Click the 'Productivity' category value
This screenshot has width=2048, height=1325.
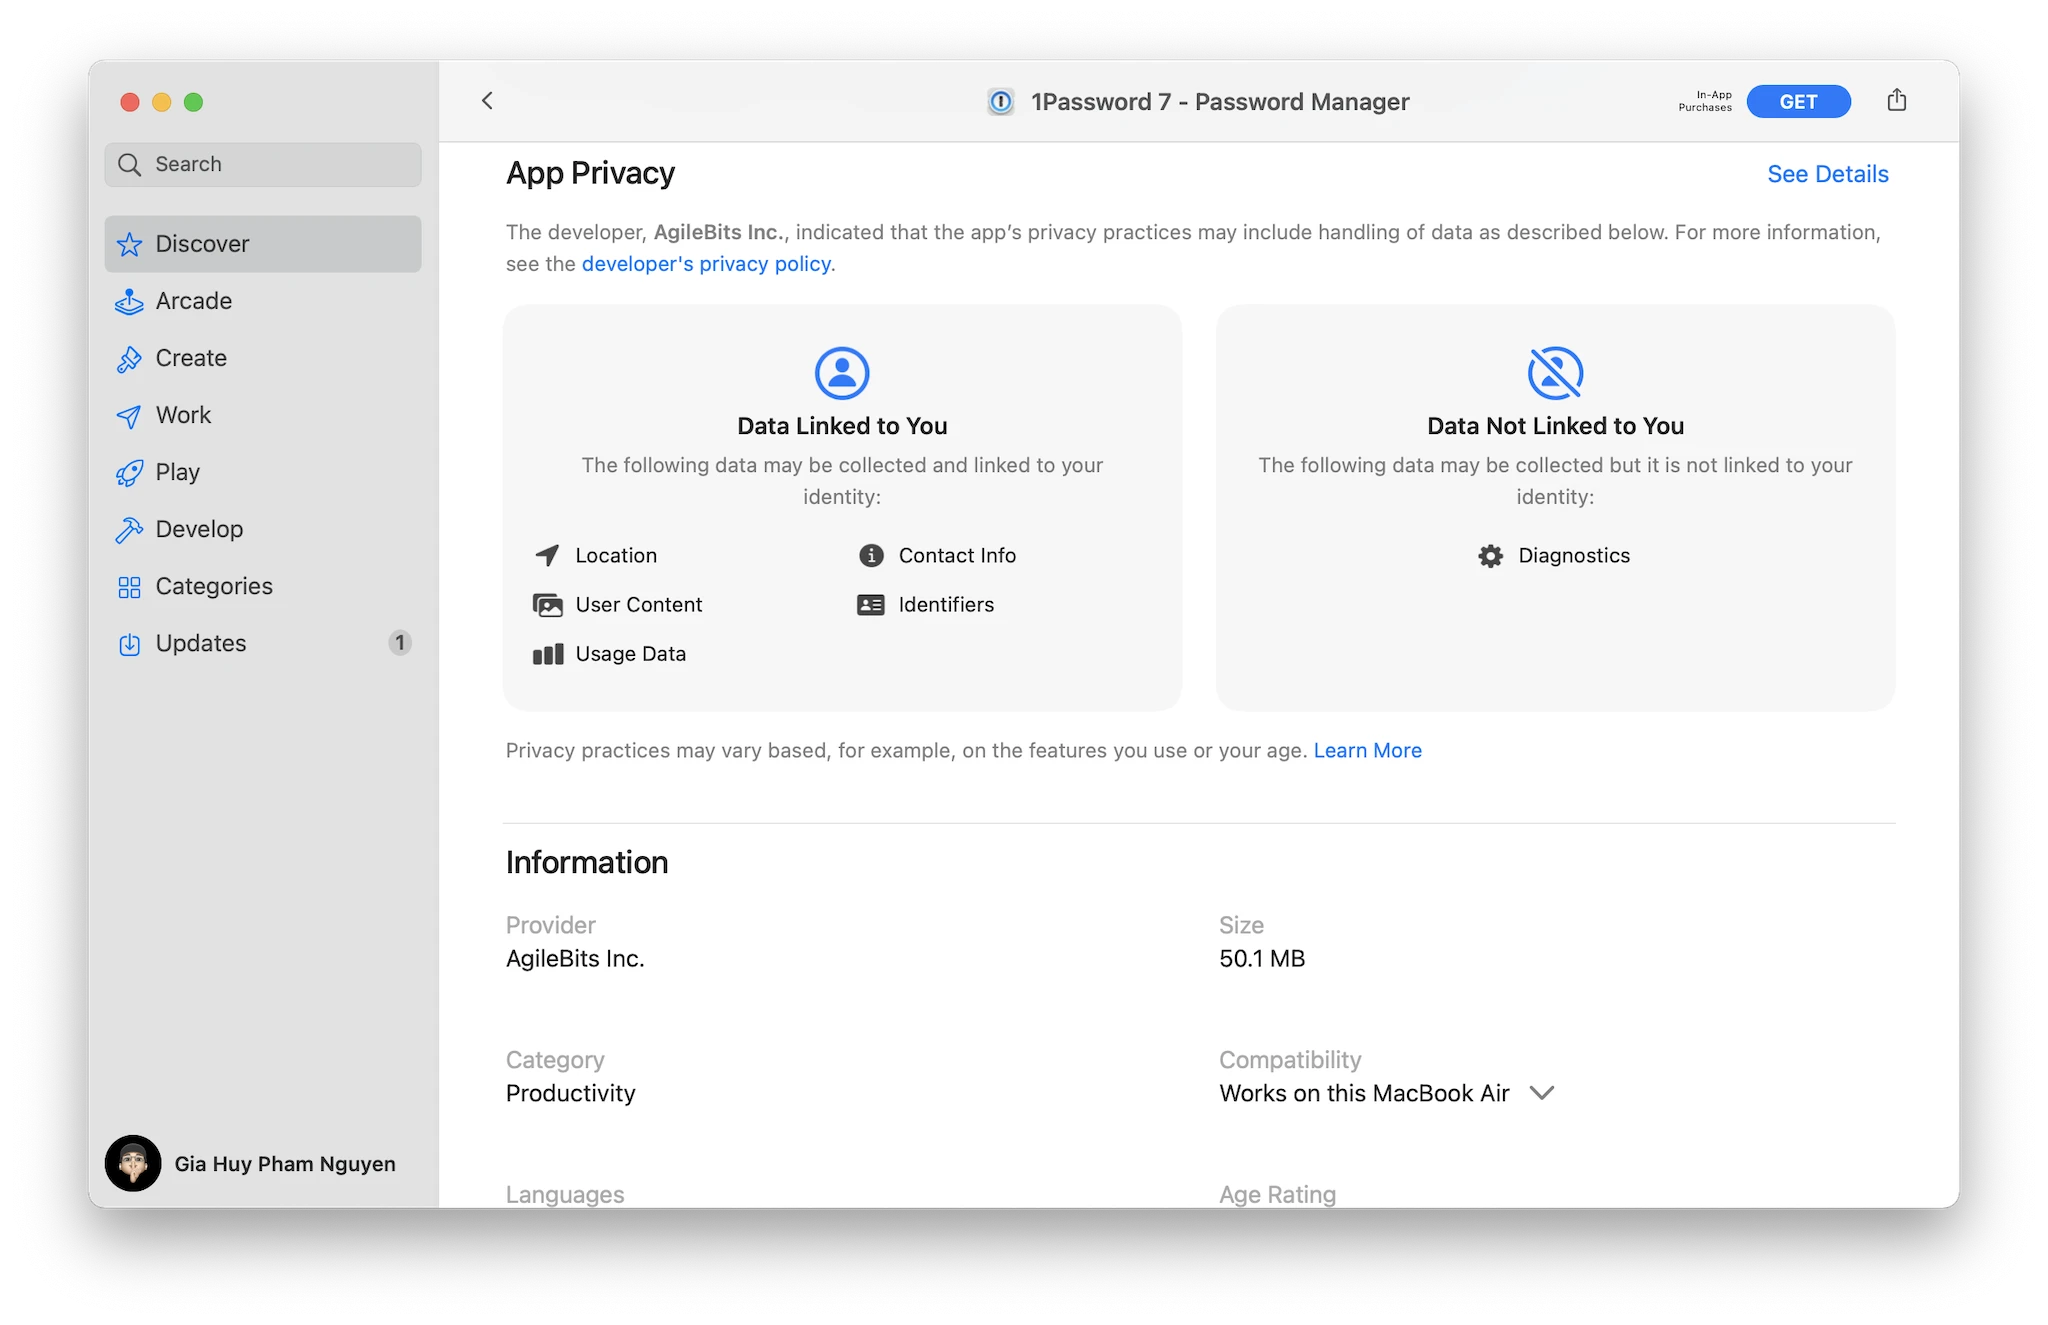click(570, 1093)
